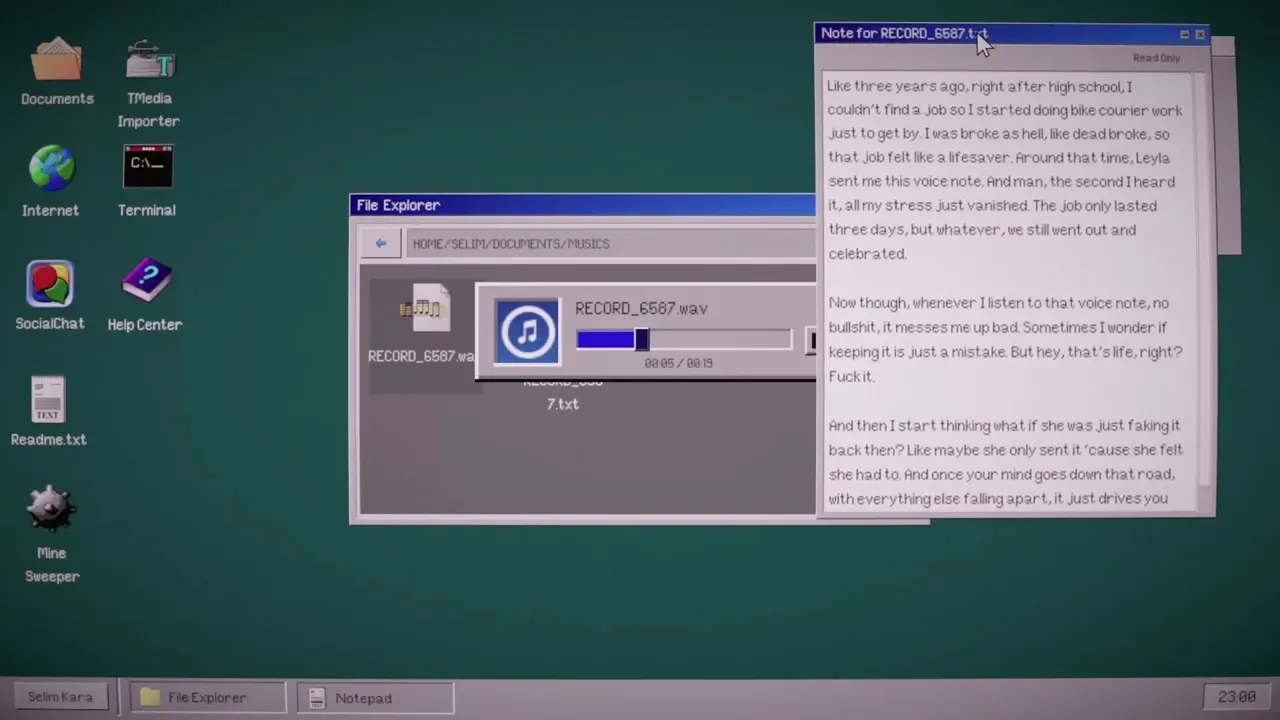Go back using File Explorer arrow
This screenshot has height=720, width=1280.
380,243
